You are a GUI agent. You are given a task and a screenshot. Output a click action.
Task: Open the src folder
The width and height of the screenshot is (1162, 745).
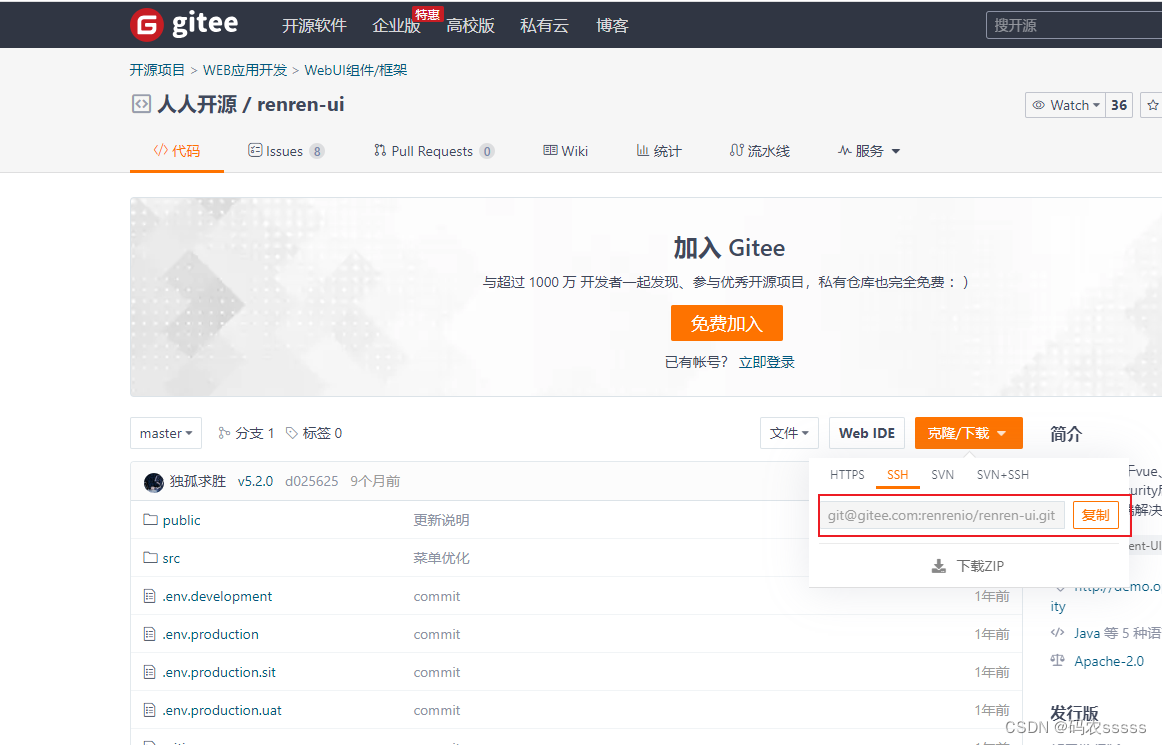tap(171, 558)
